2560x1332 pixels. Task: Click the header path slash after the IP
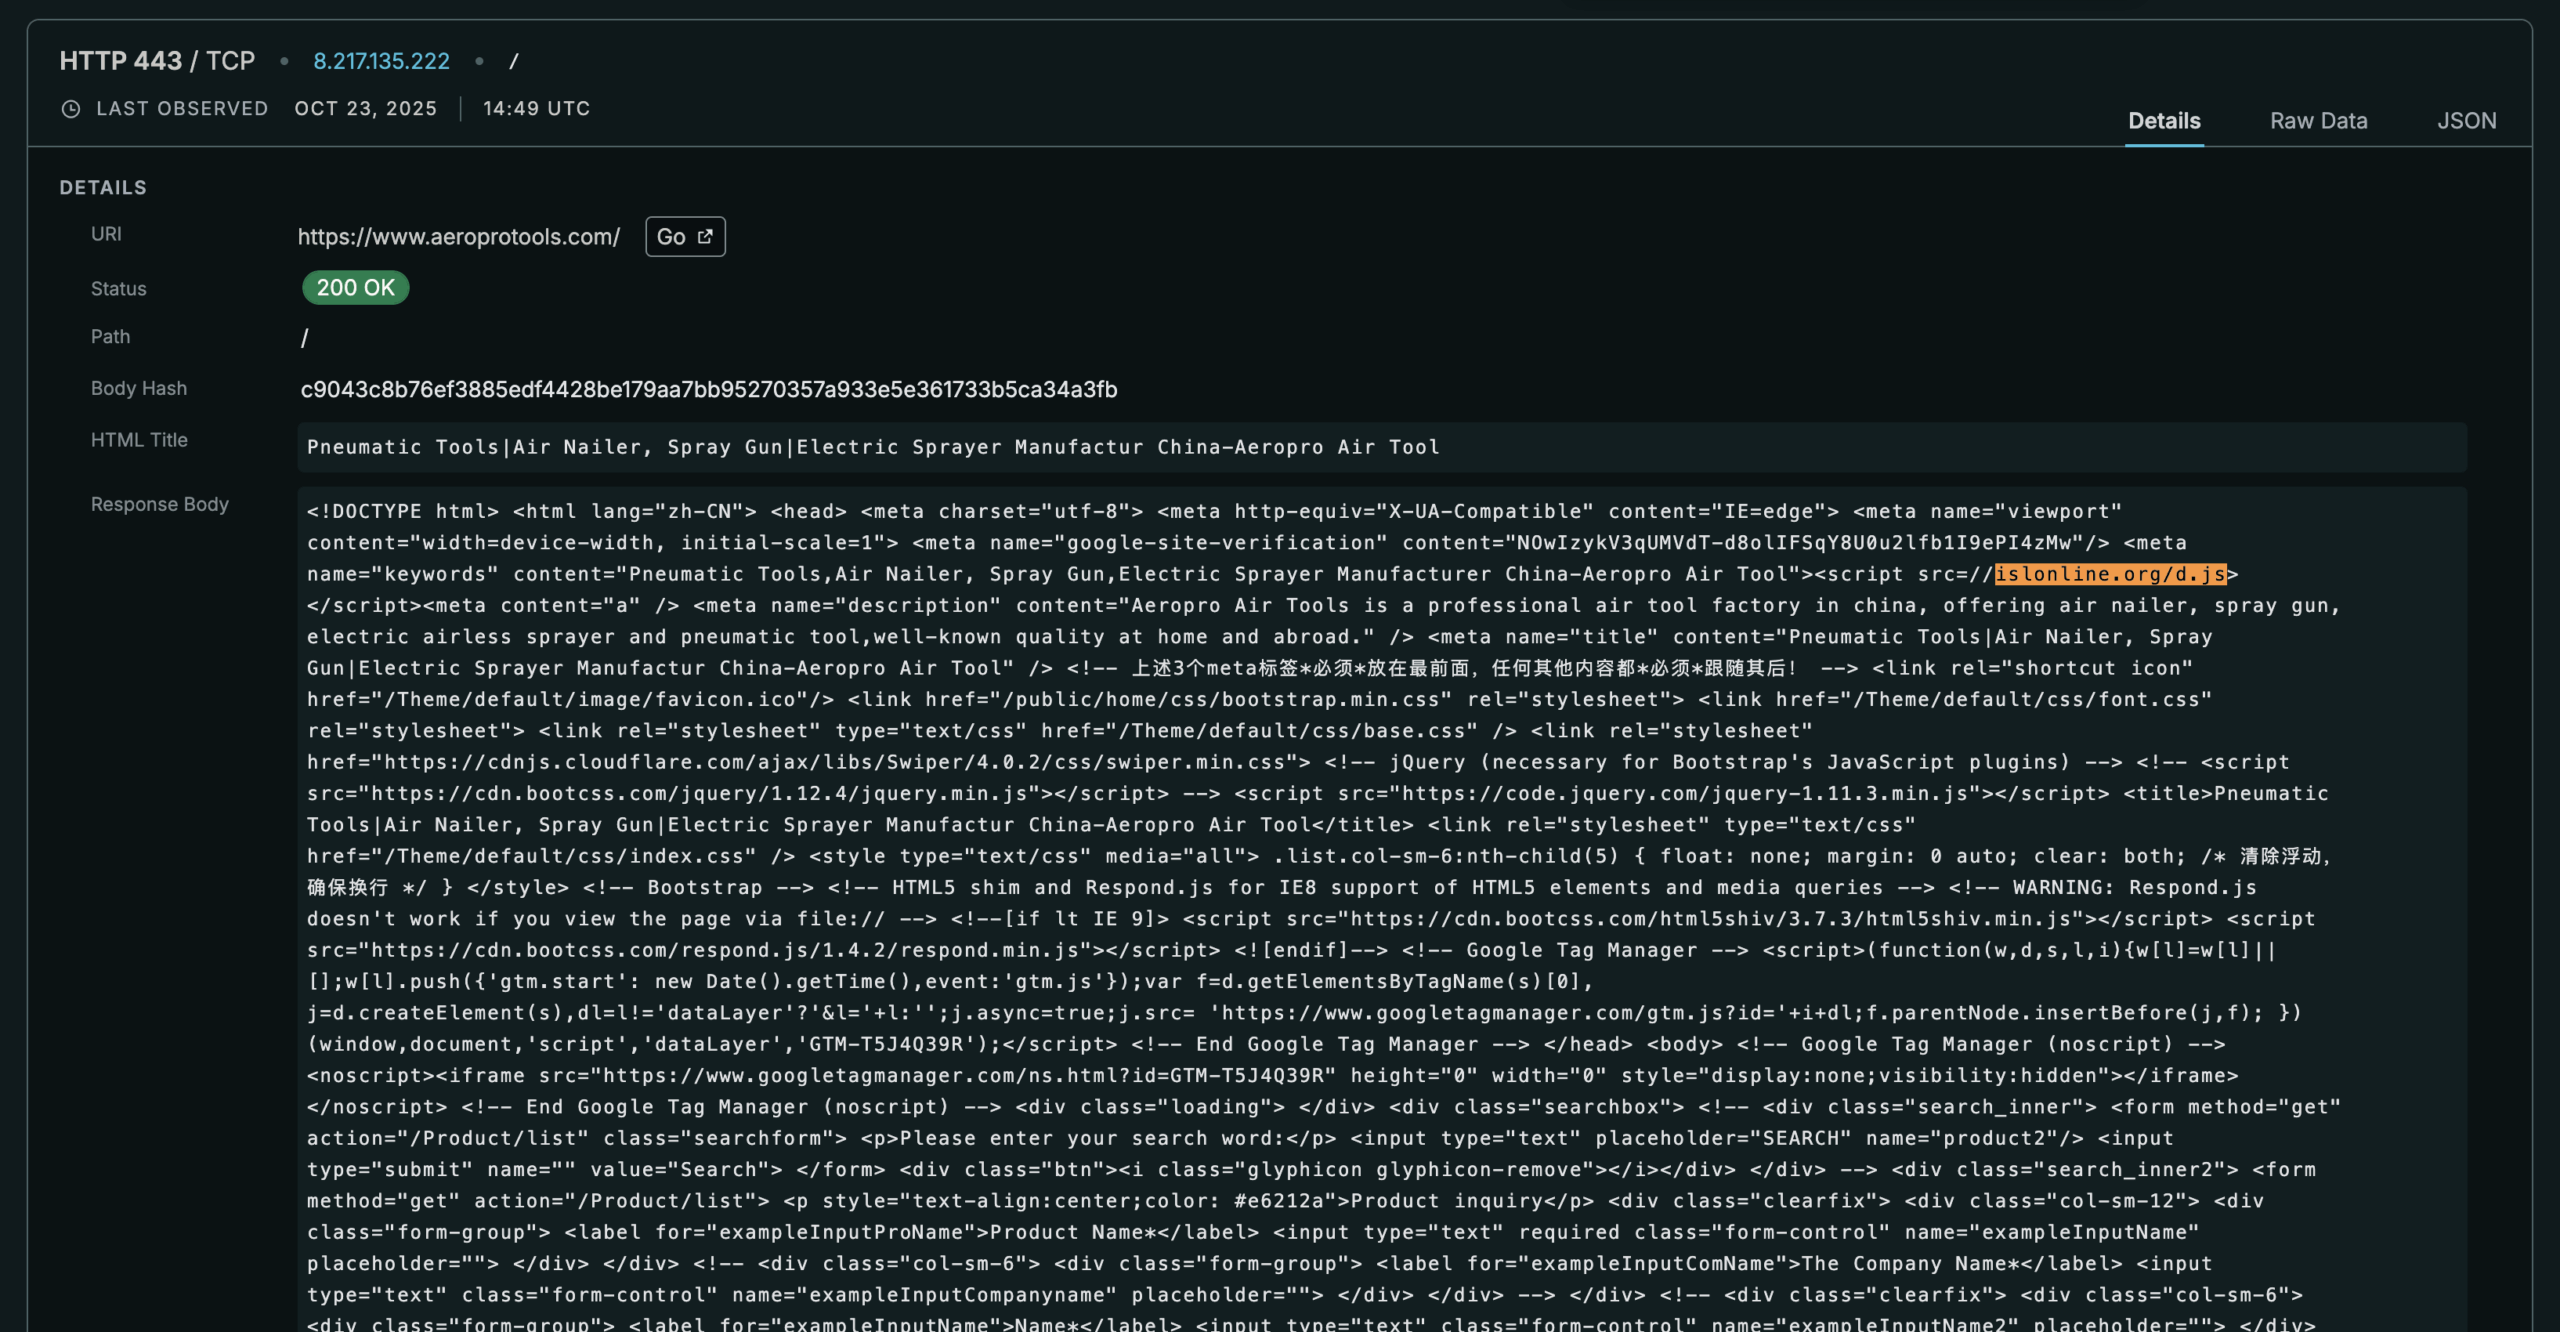click(515, 61)
